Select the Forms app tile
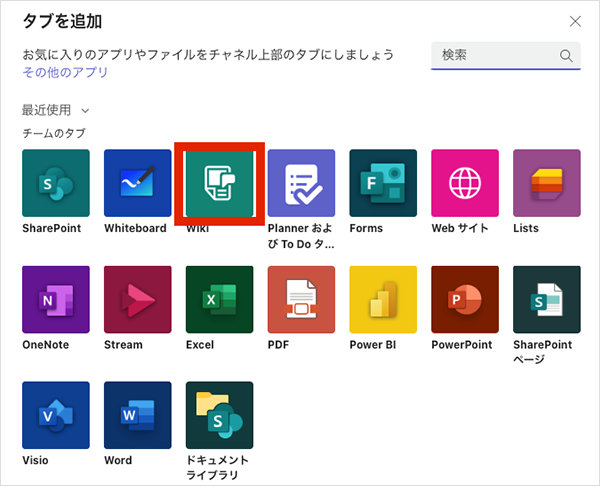 pos(383,183)
